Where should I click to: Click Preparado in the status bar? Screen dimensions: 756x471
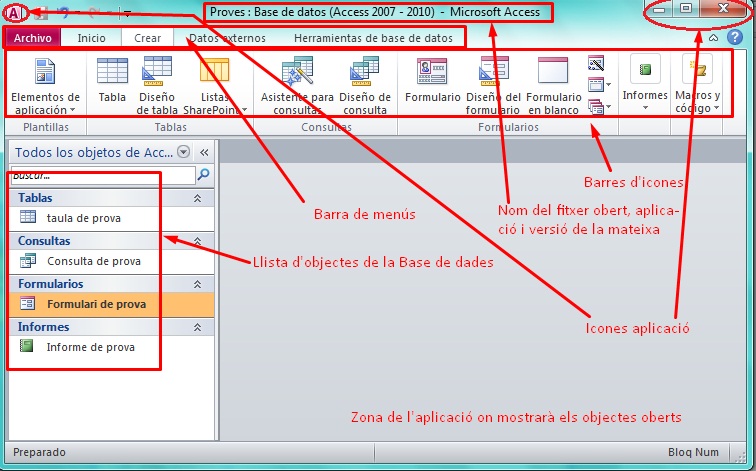[39, 452]
